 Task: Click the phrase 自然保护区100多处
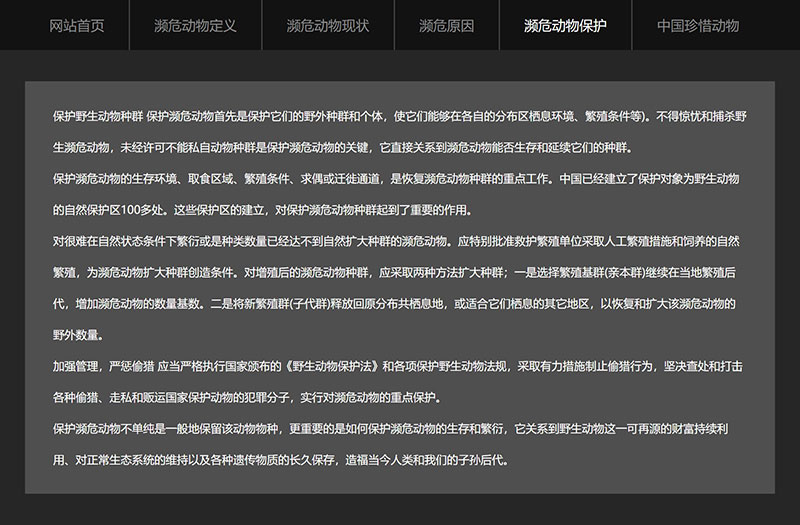[x=118, y=211]
